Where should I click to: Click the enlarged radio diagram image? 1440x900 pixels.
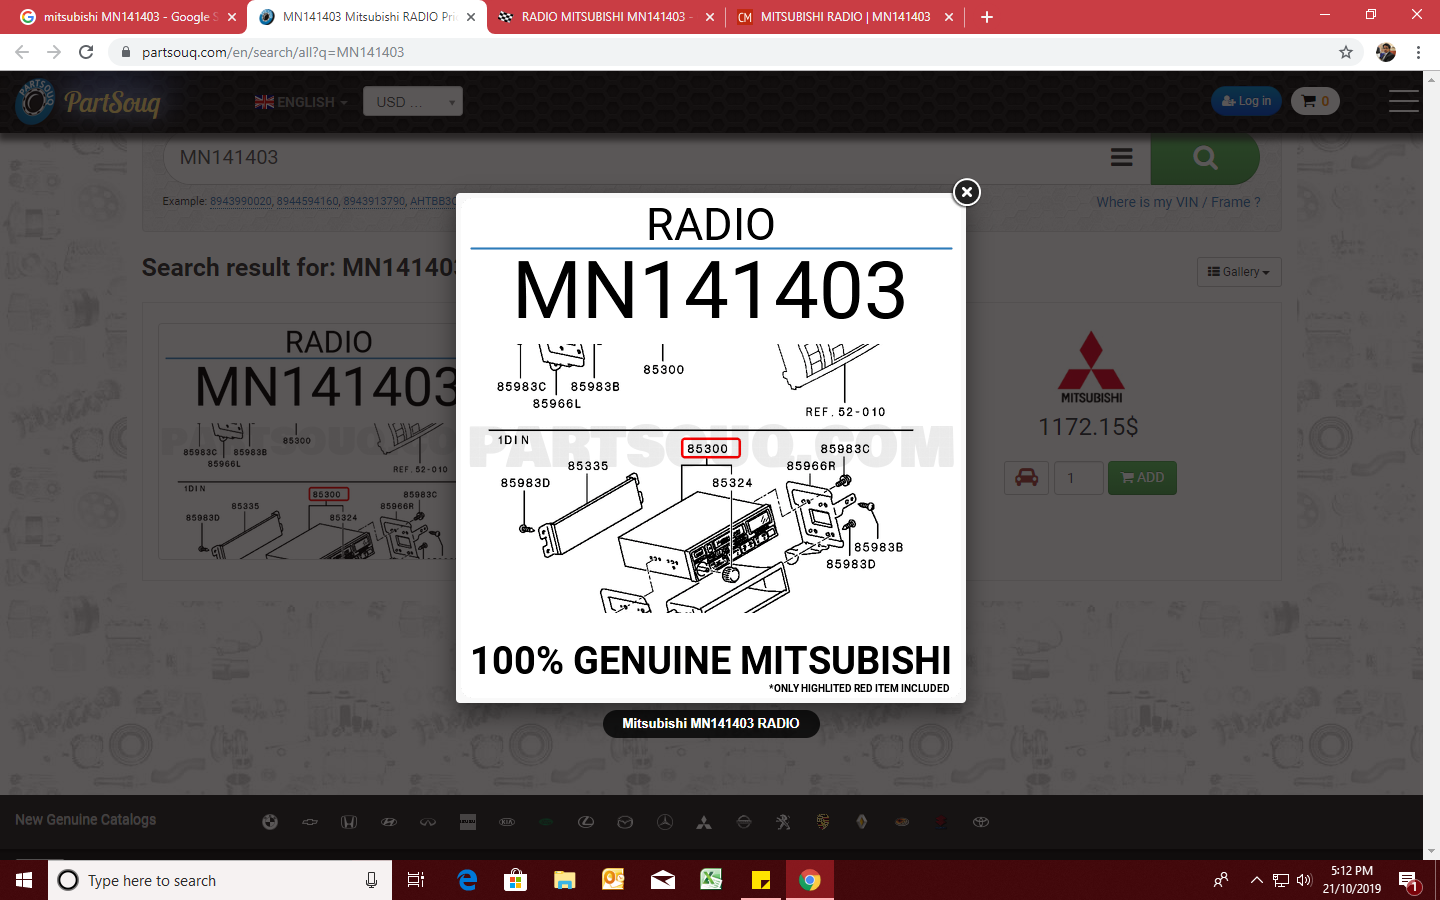click(x=711, y=448)
